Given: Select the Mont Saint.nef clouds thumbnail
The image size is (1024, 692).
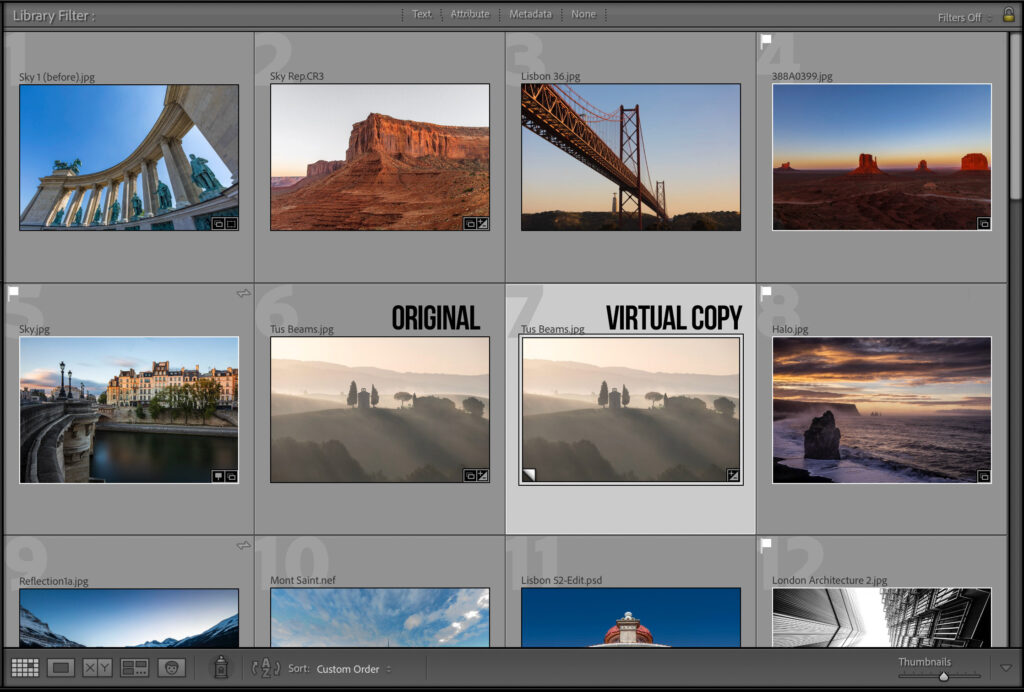Looking at the screenshot, I should click(x=379, y=618).
